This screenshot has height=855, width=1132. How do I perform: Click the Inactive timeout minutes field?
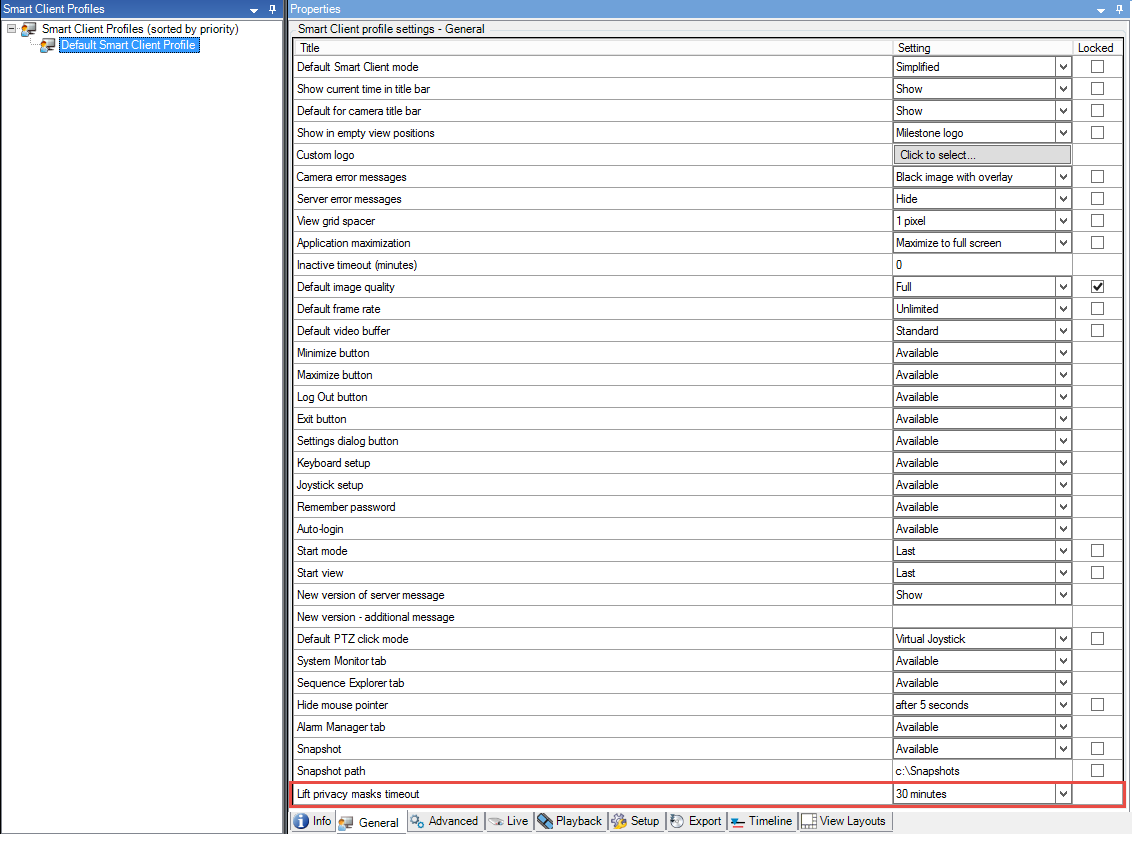981,265
